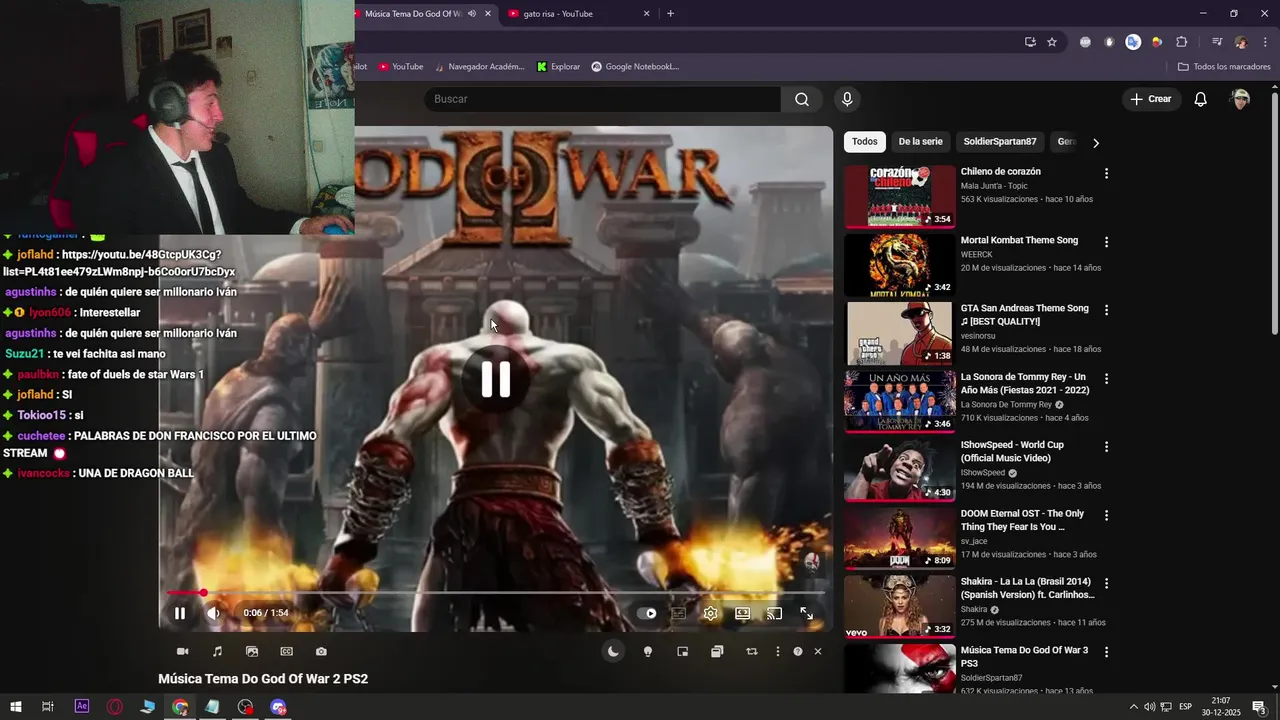Click the CC captions icon below player

(x=286, y=651)
